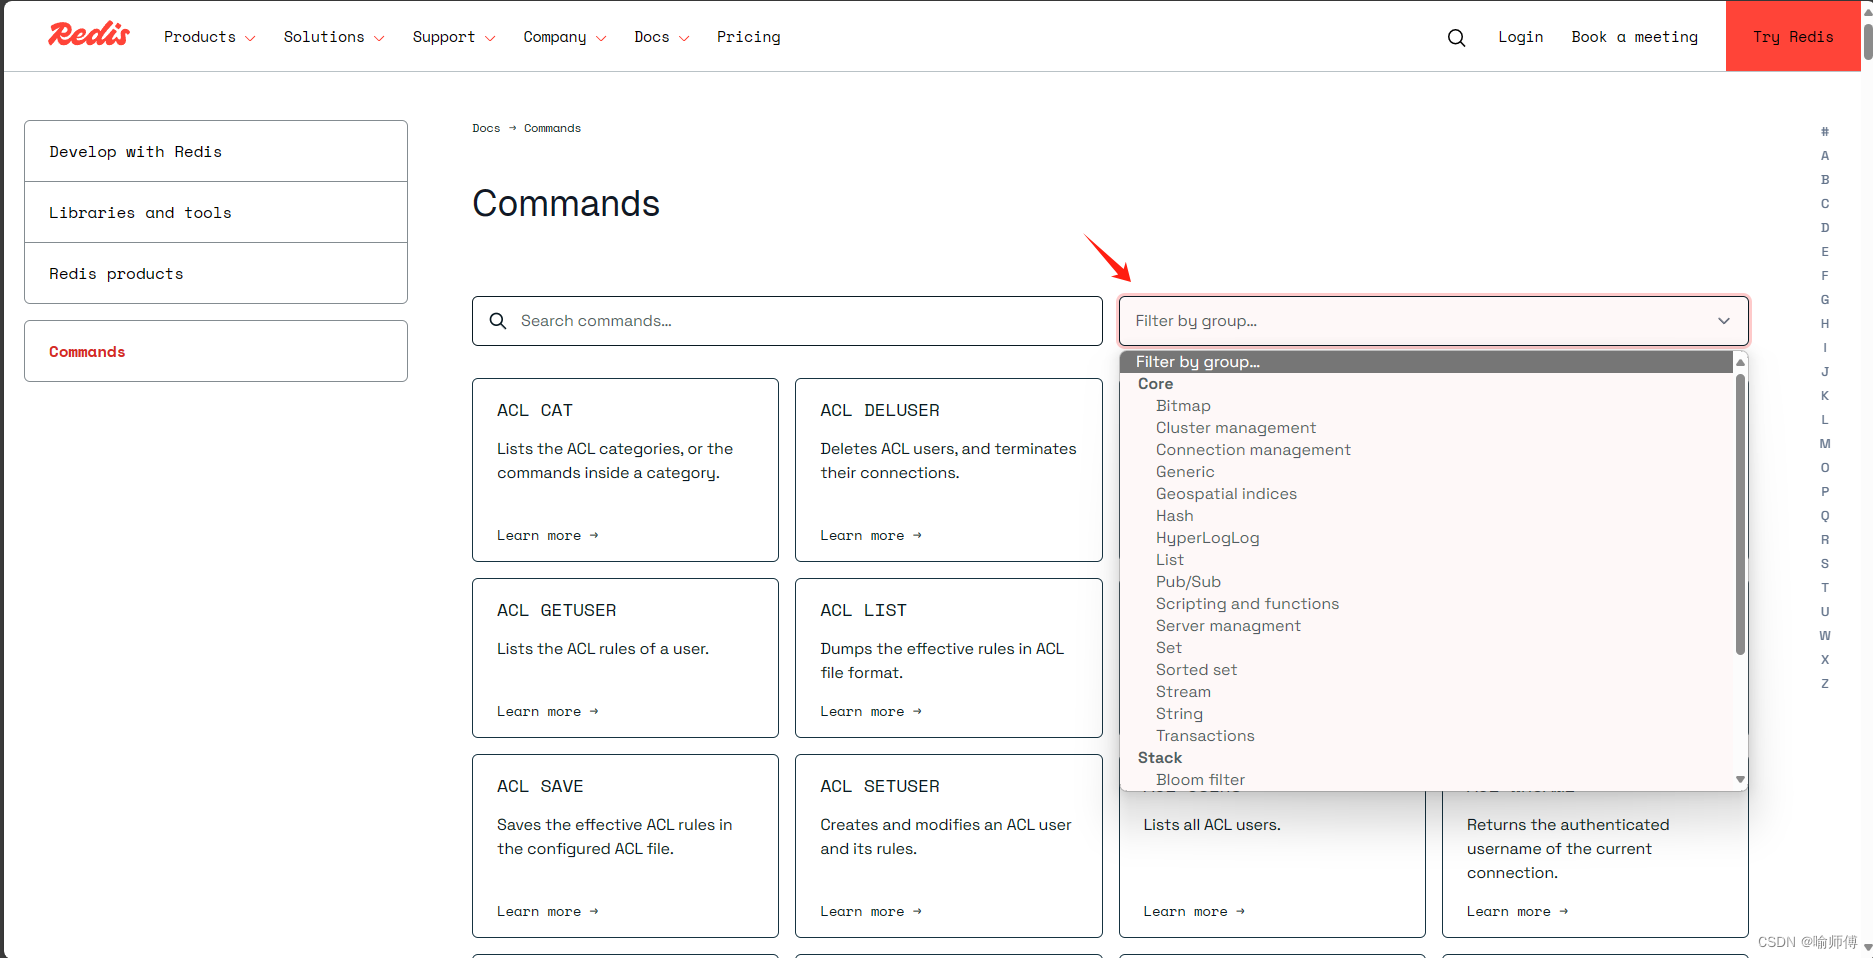Click the dropdown list scroll-up arrow
Image resolution: width=1873 pixels, height=958 pixels.
[1740, 362]
